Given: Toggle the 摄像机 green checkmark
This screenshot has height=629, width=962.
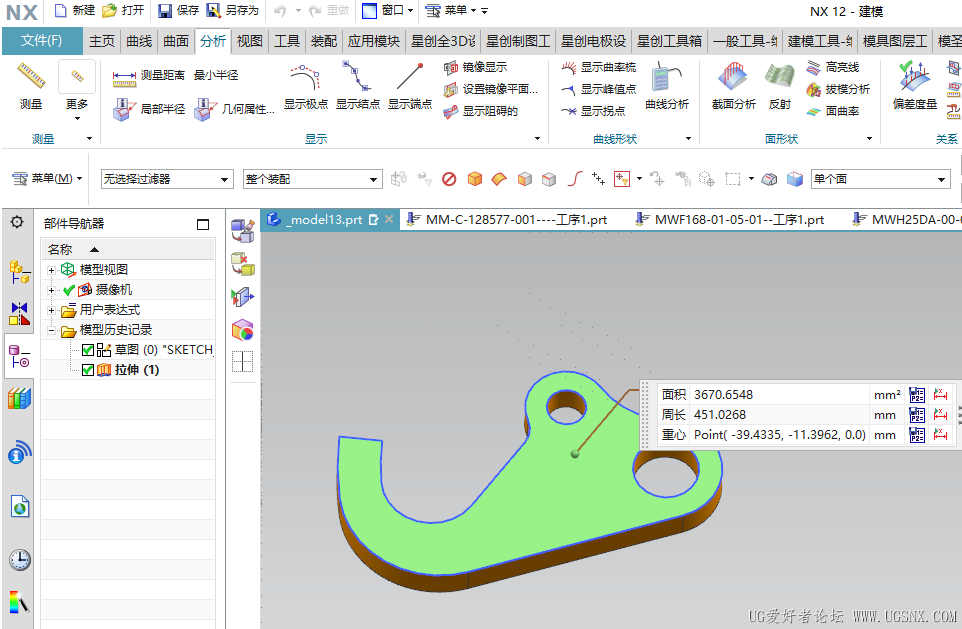Looking at the screenshot, I should click(x=69, y=290).
